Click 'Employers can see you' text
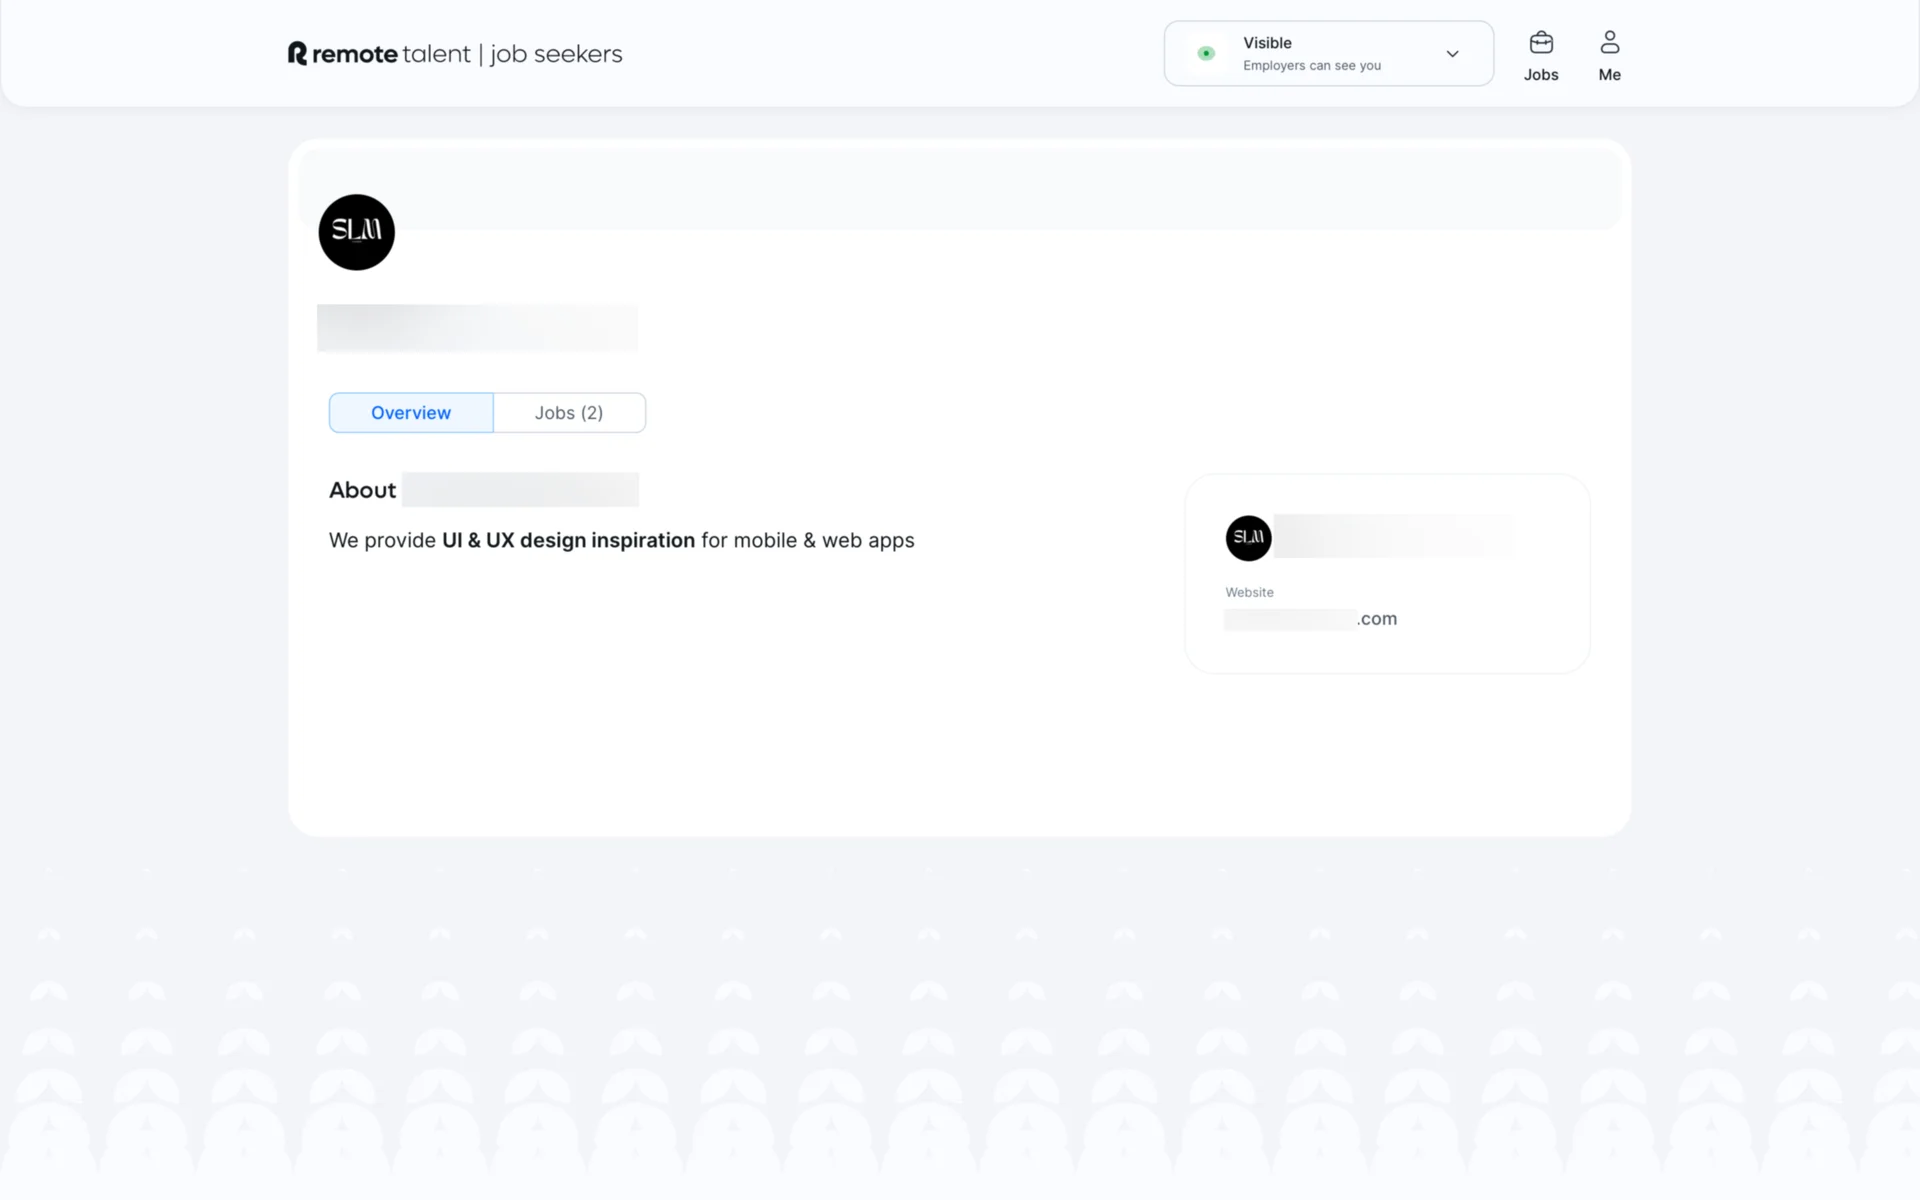1920x1200 pixels. click(x=1311, y=66)
